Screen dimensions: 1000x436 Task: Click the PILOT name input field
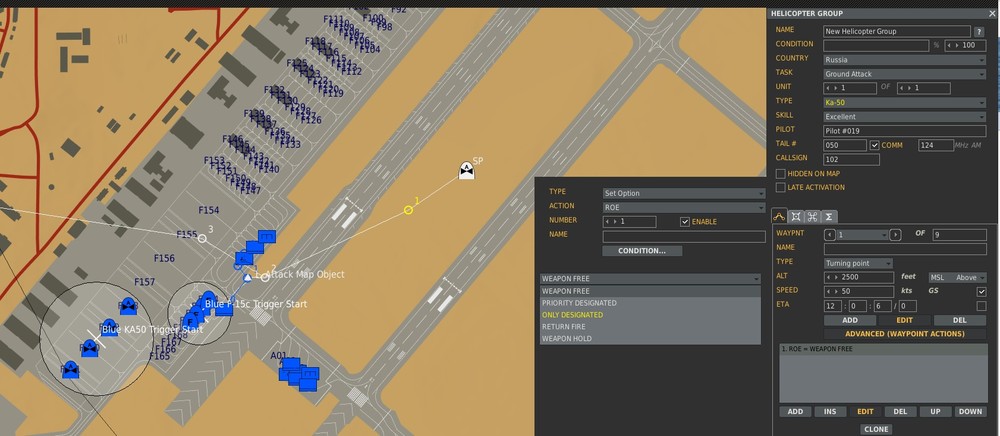pyautogui.click(x=904, y=131)
